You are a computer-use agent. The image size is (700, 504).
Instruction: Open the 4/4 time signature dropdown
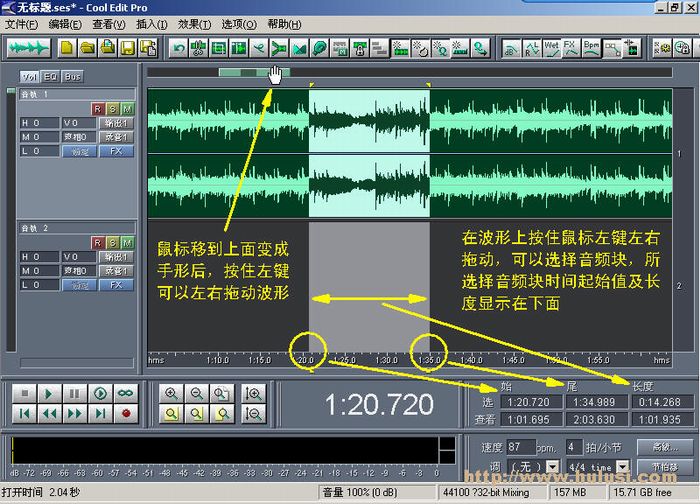point(622,467)
